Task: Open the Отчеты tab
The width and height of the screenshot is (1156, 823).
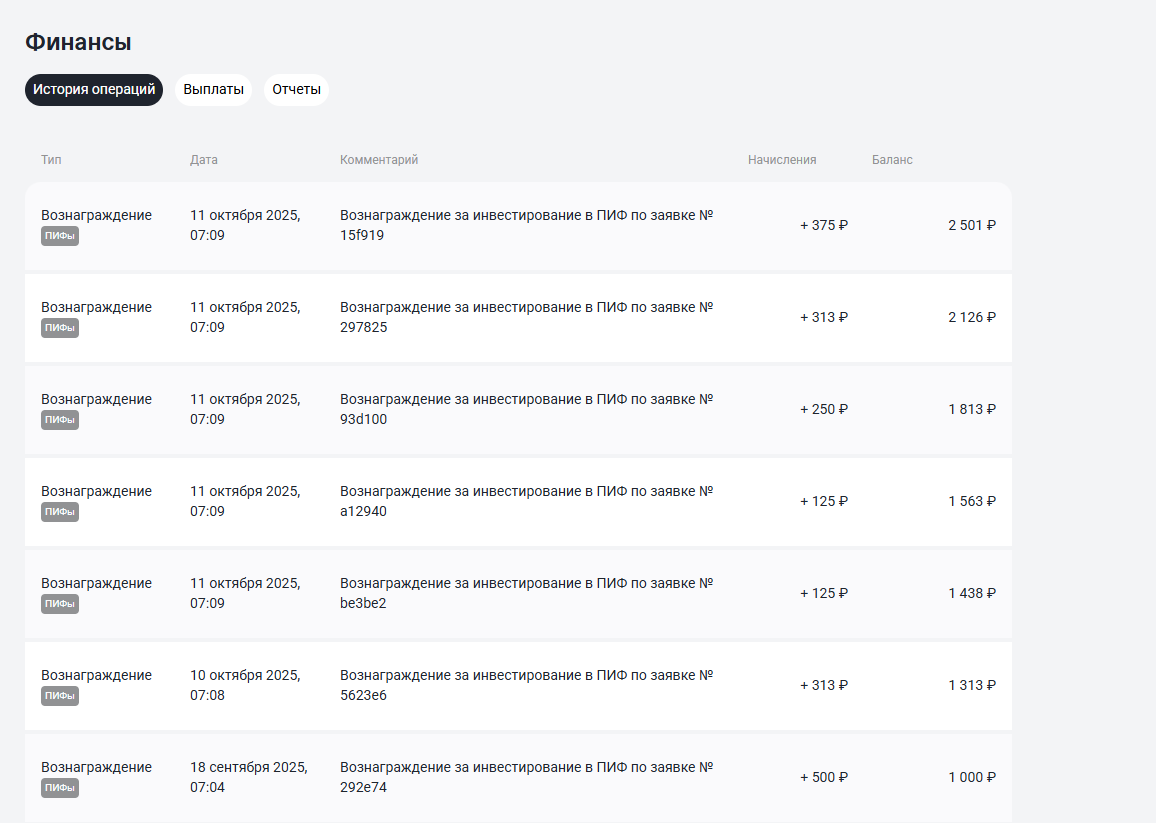Action: 296,90
